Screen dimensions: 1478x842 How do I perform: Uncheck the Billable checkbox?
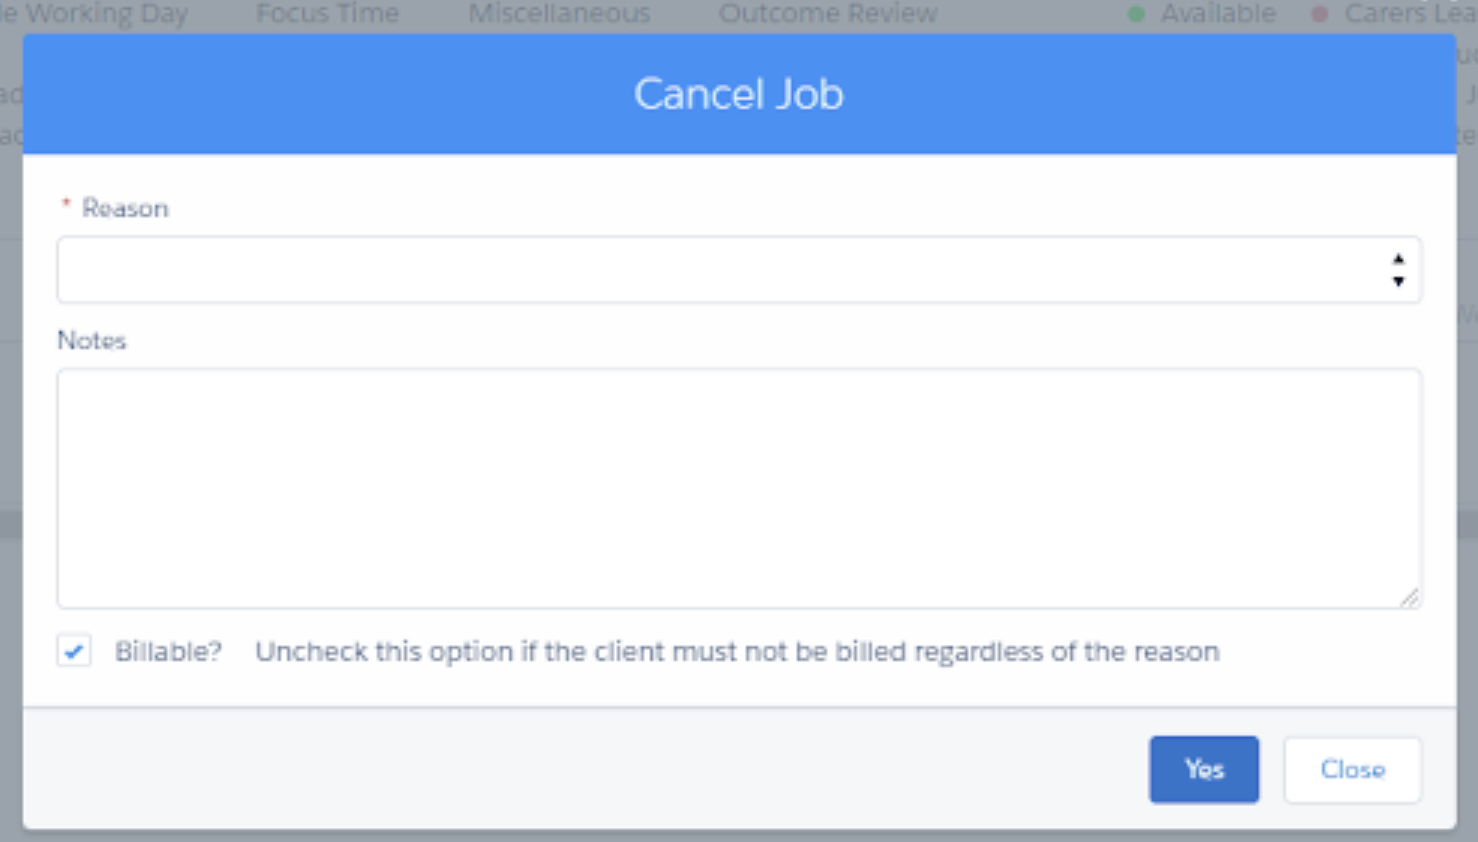74,651
